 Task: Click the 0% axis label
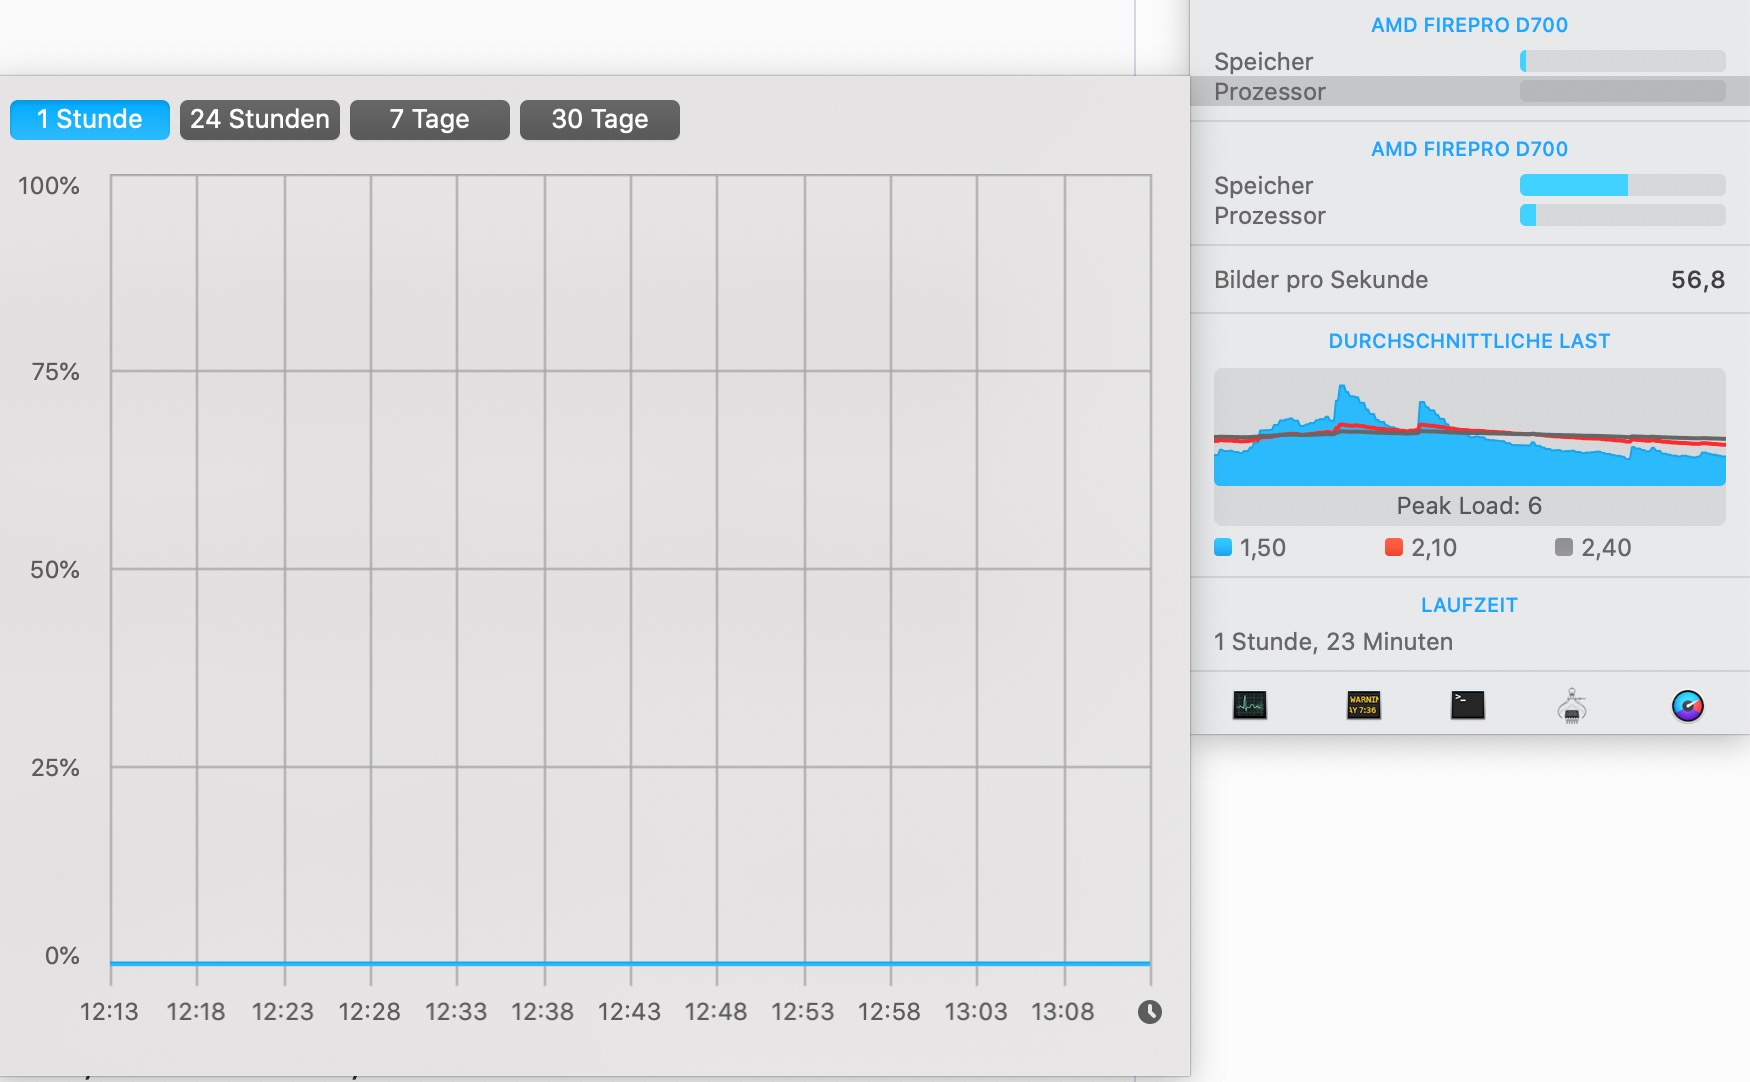(x=62, y=956)
